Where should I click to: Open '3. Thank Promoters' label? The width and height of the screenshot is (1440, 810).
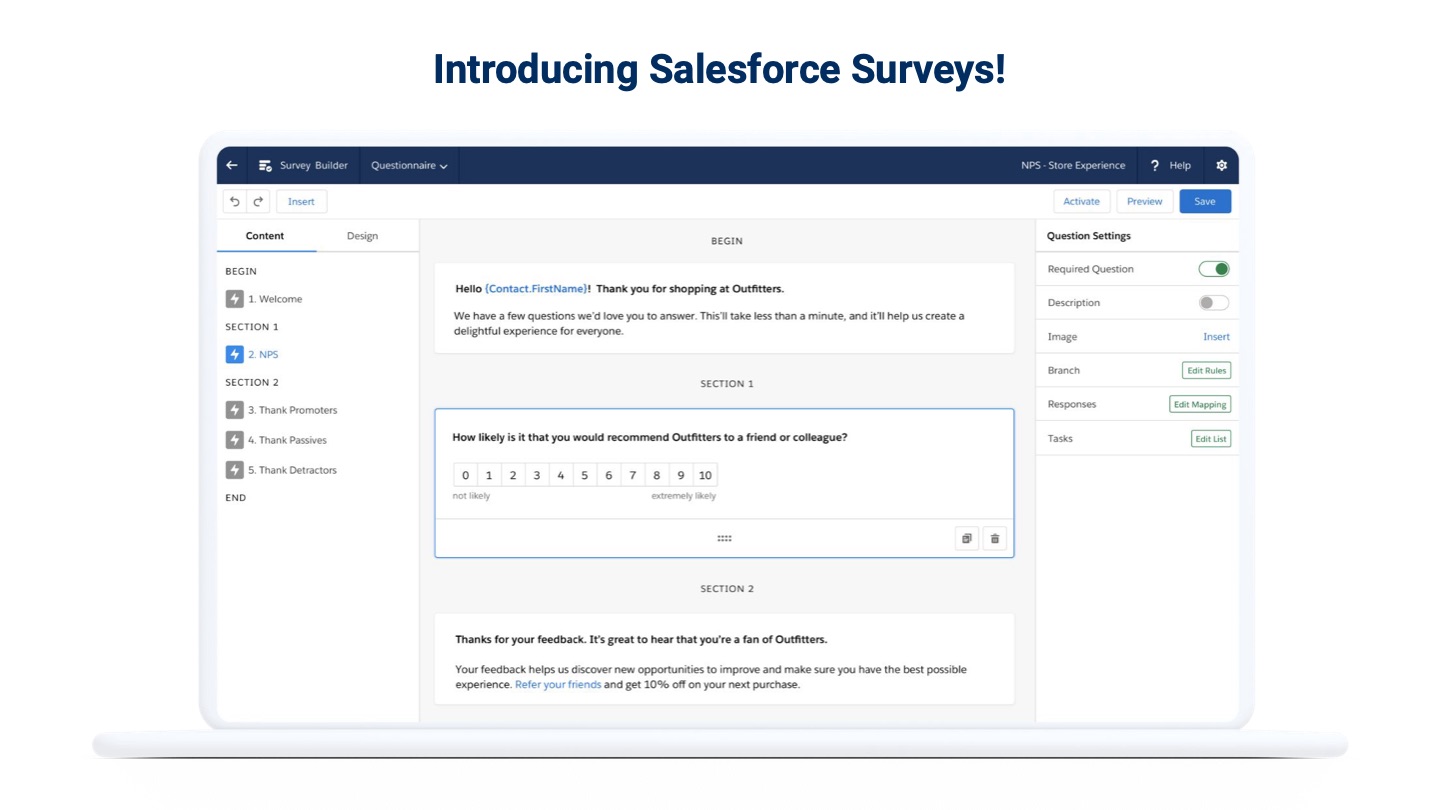293,410
